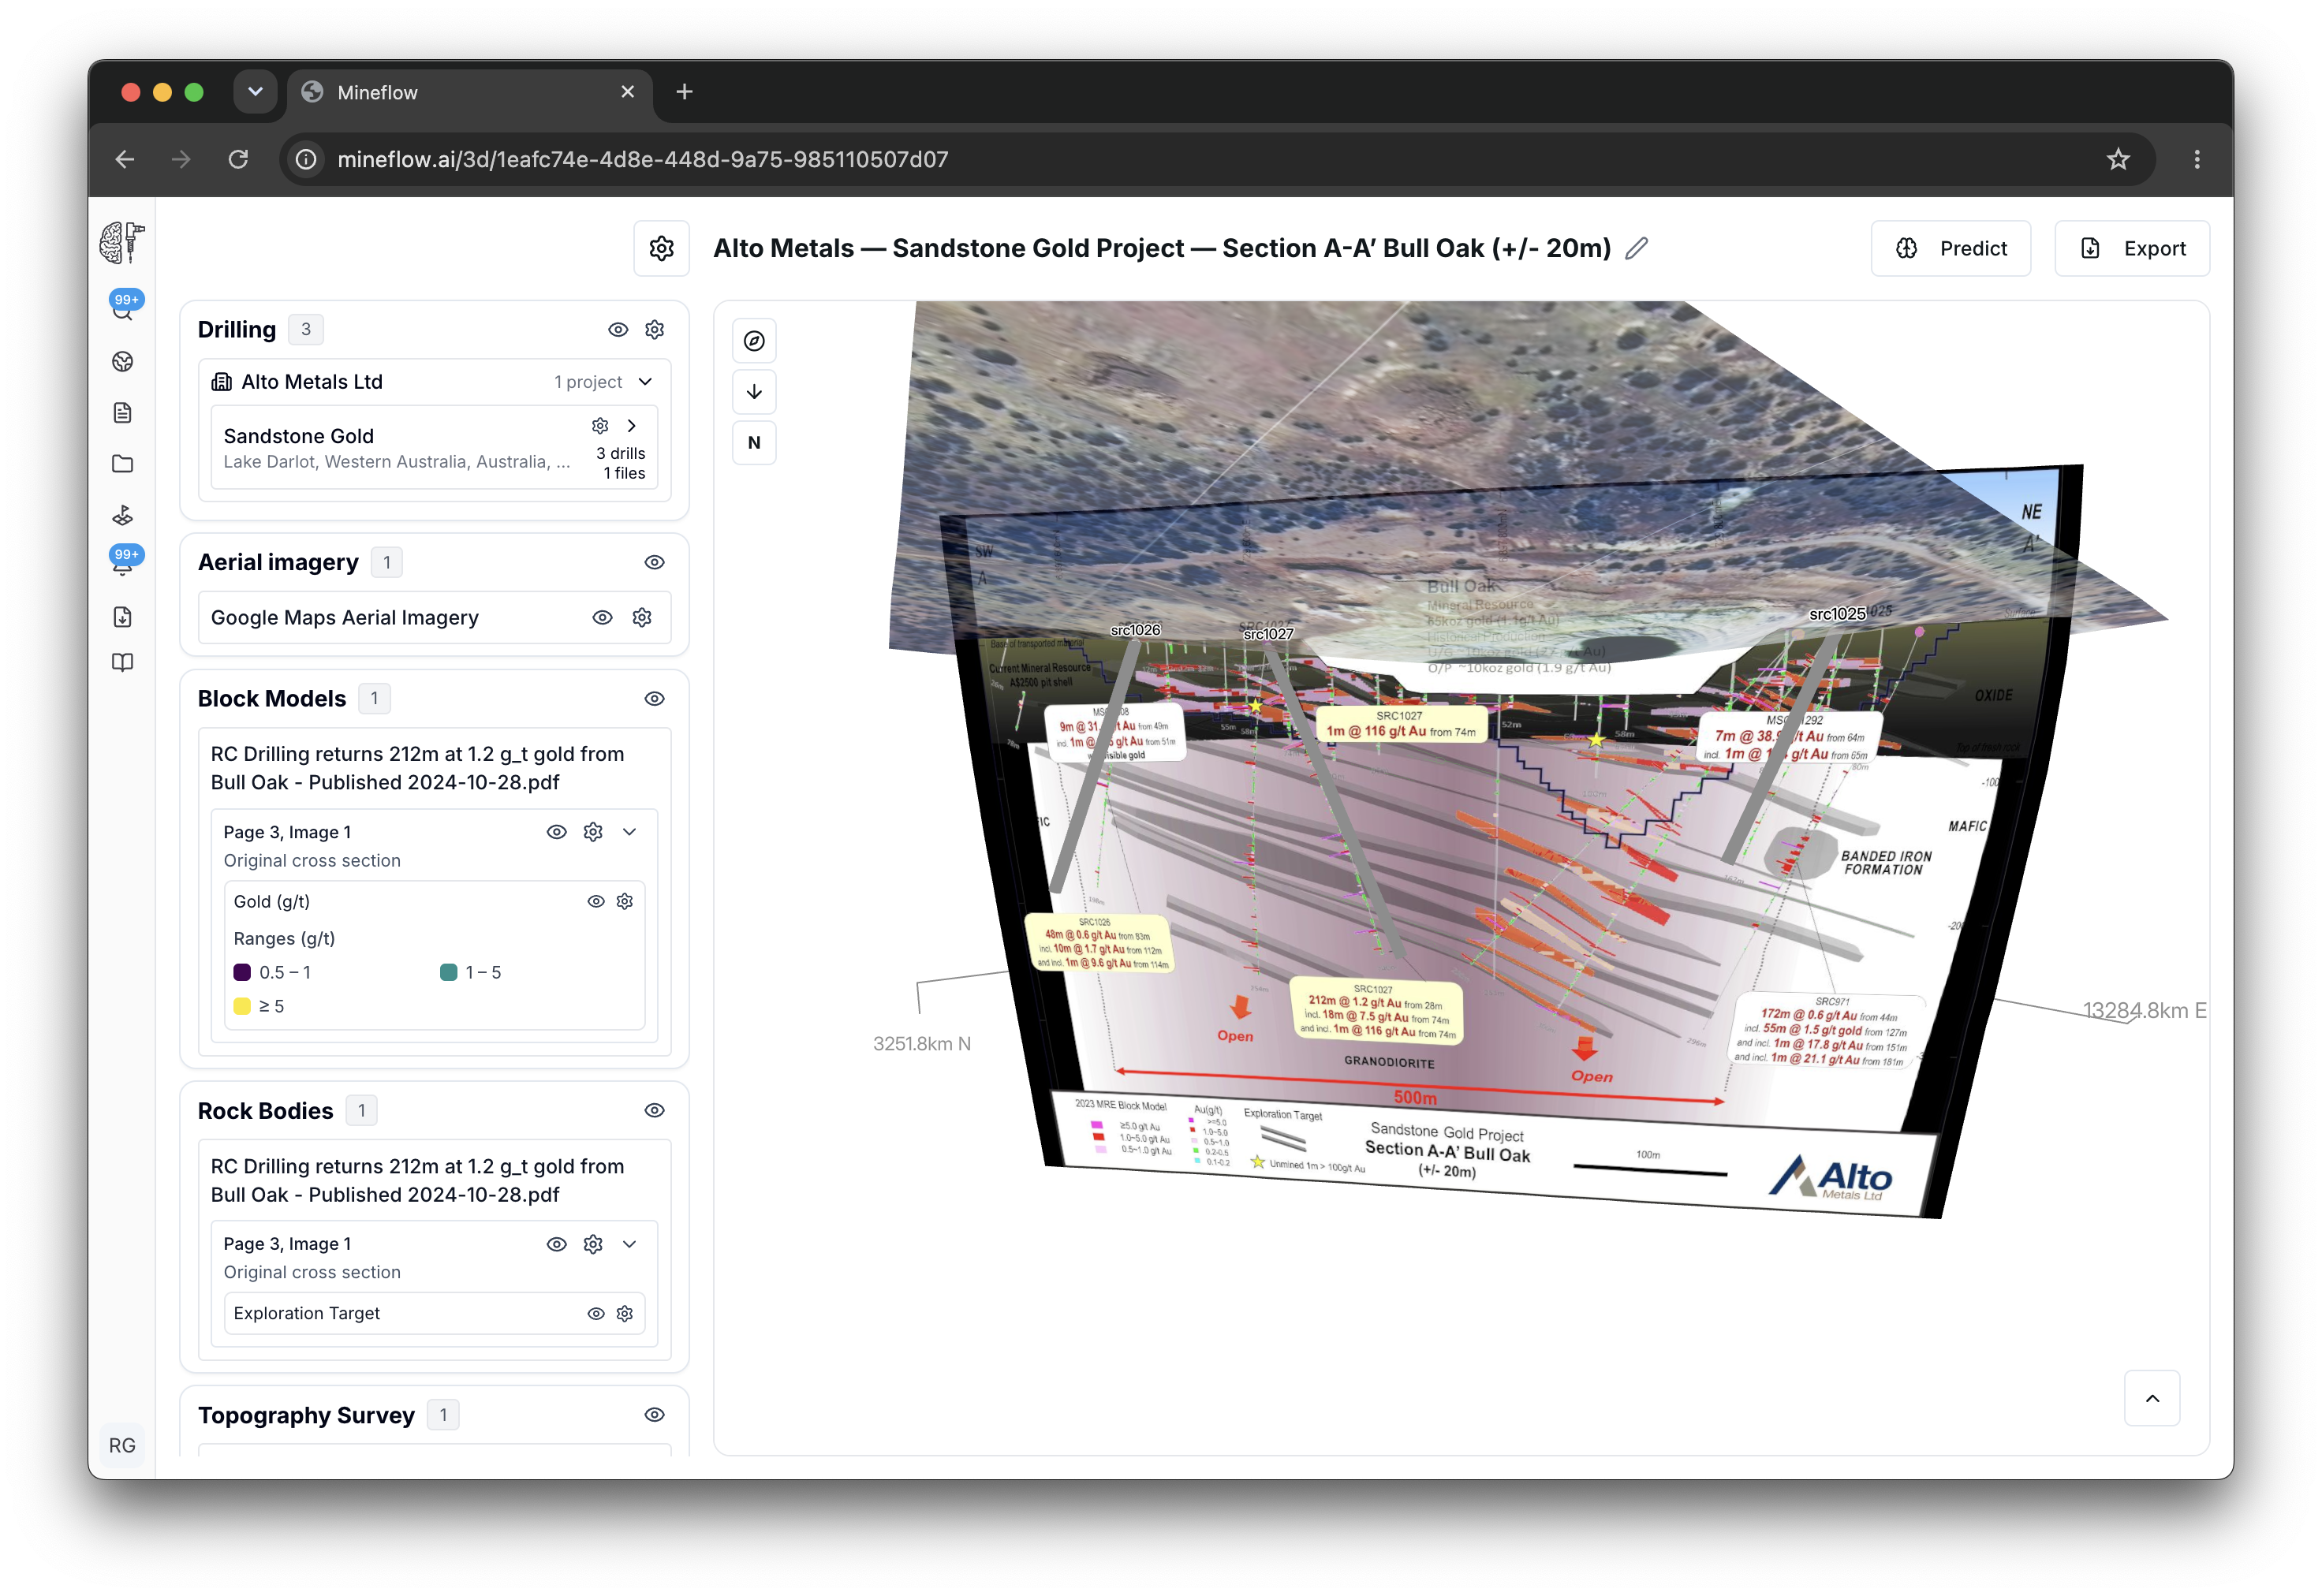Hide Rock Bodies Page 3 Image 1 layer

pos(557,1244)
